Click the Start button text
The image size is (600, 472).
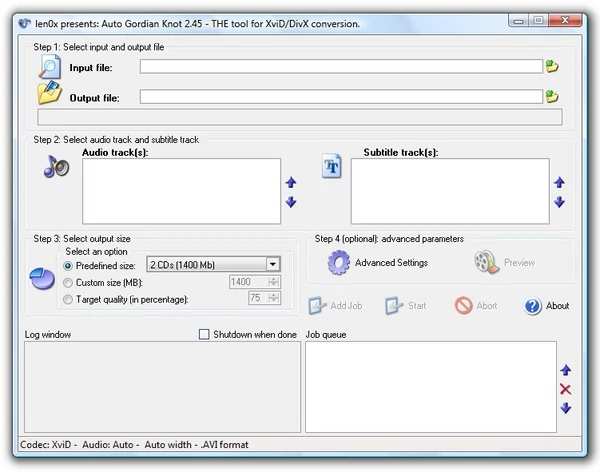417,305
